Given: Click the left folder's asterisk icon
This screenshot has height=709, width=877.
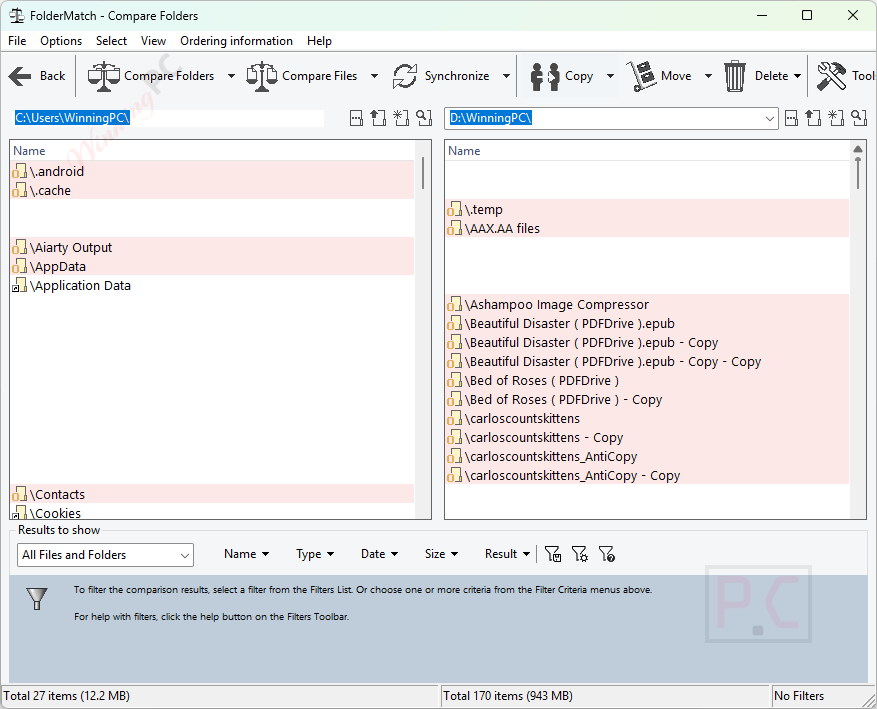Looking at the screenshot, I should click(401, 118).
